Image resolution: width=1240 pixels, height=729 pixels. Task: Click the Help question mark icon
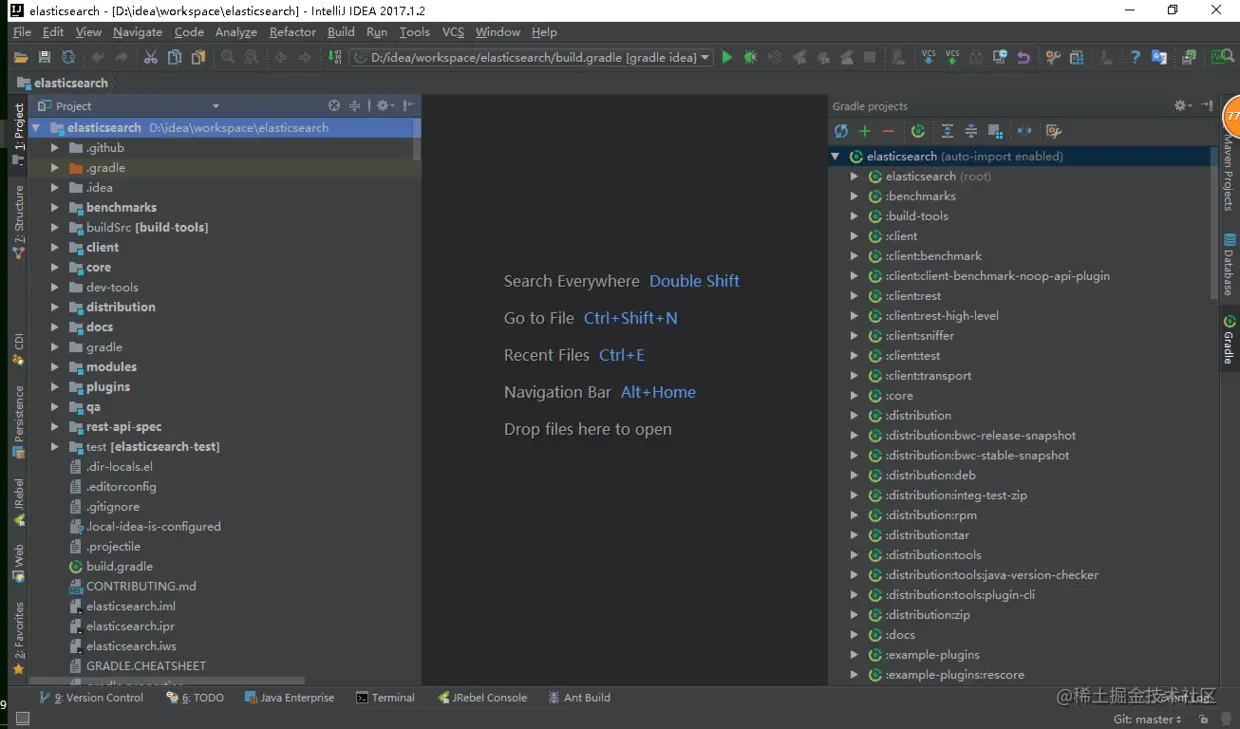[x=1135, y=58]
